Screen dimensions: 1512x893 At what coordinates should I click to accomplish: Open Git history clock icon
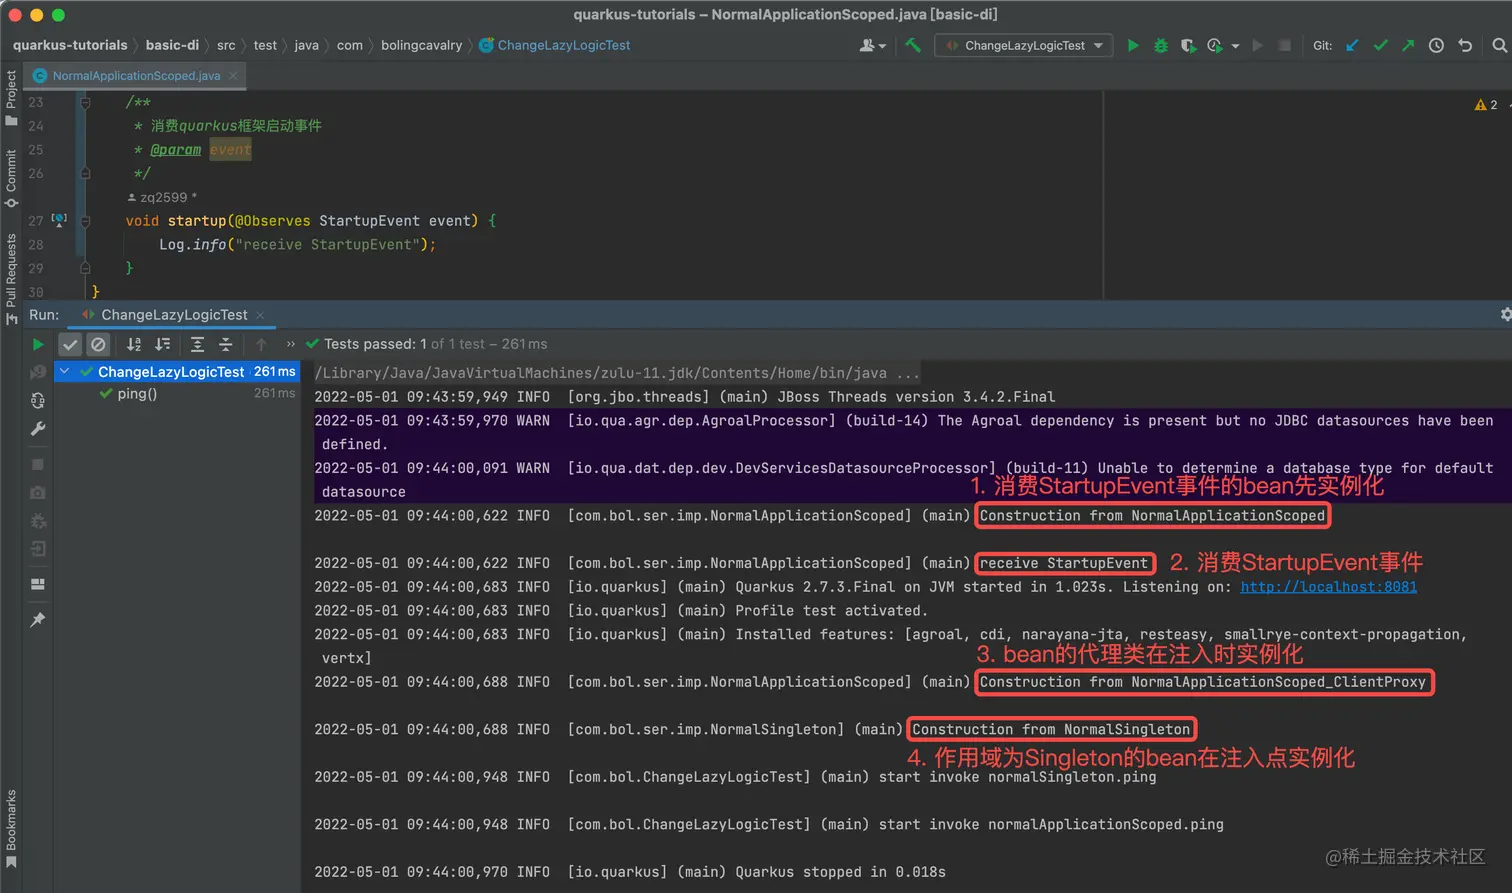coord(1436,45)
